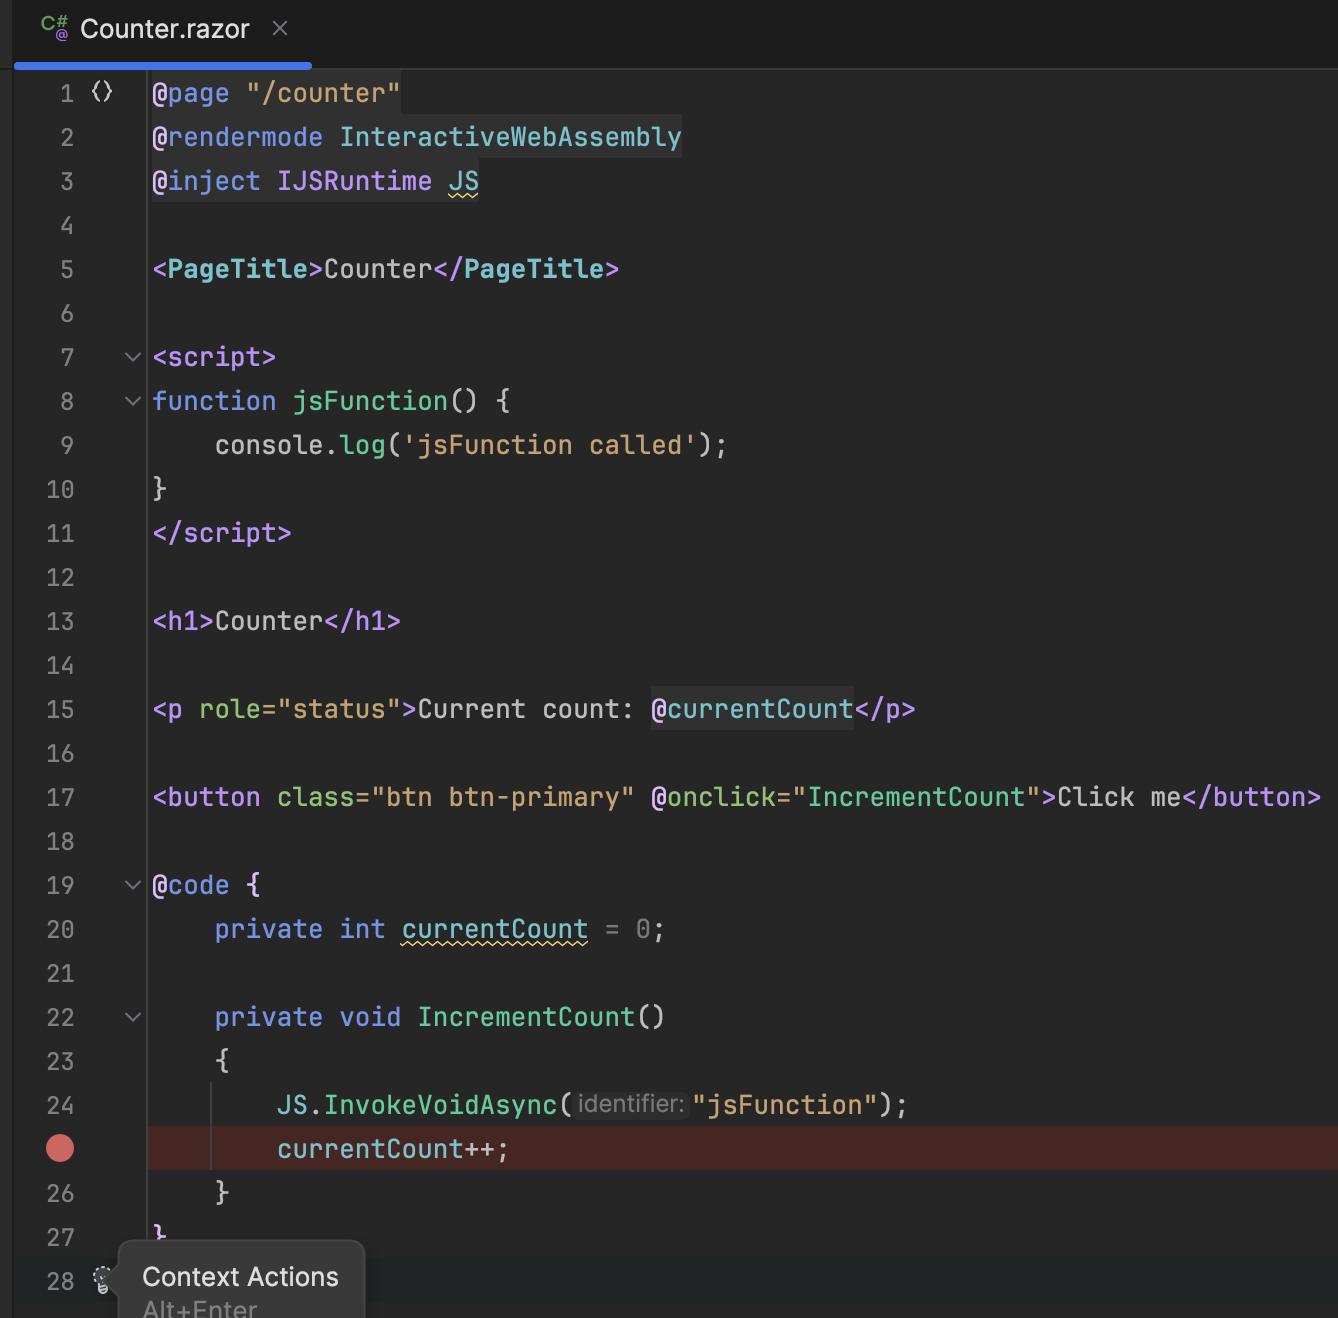
Task: Click the Context Actions tooltip label
Action: pyautogui.click(x=240, y=1277)
